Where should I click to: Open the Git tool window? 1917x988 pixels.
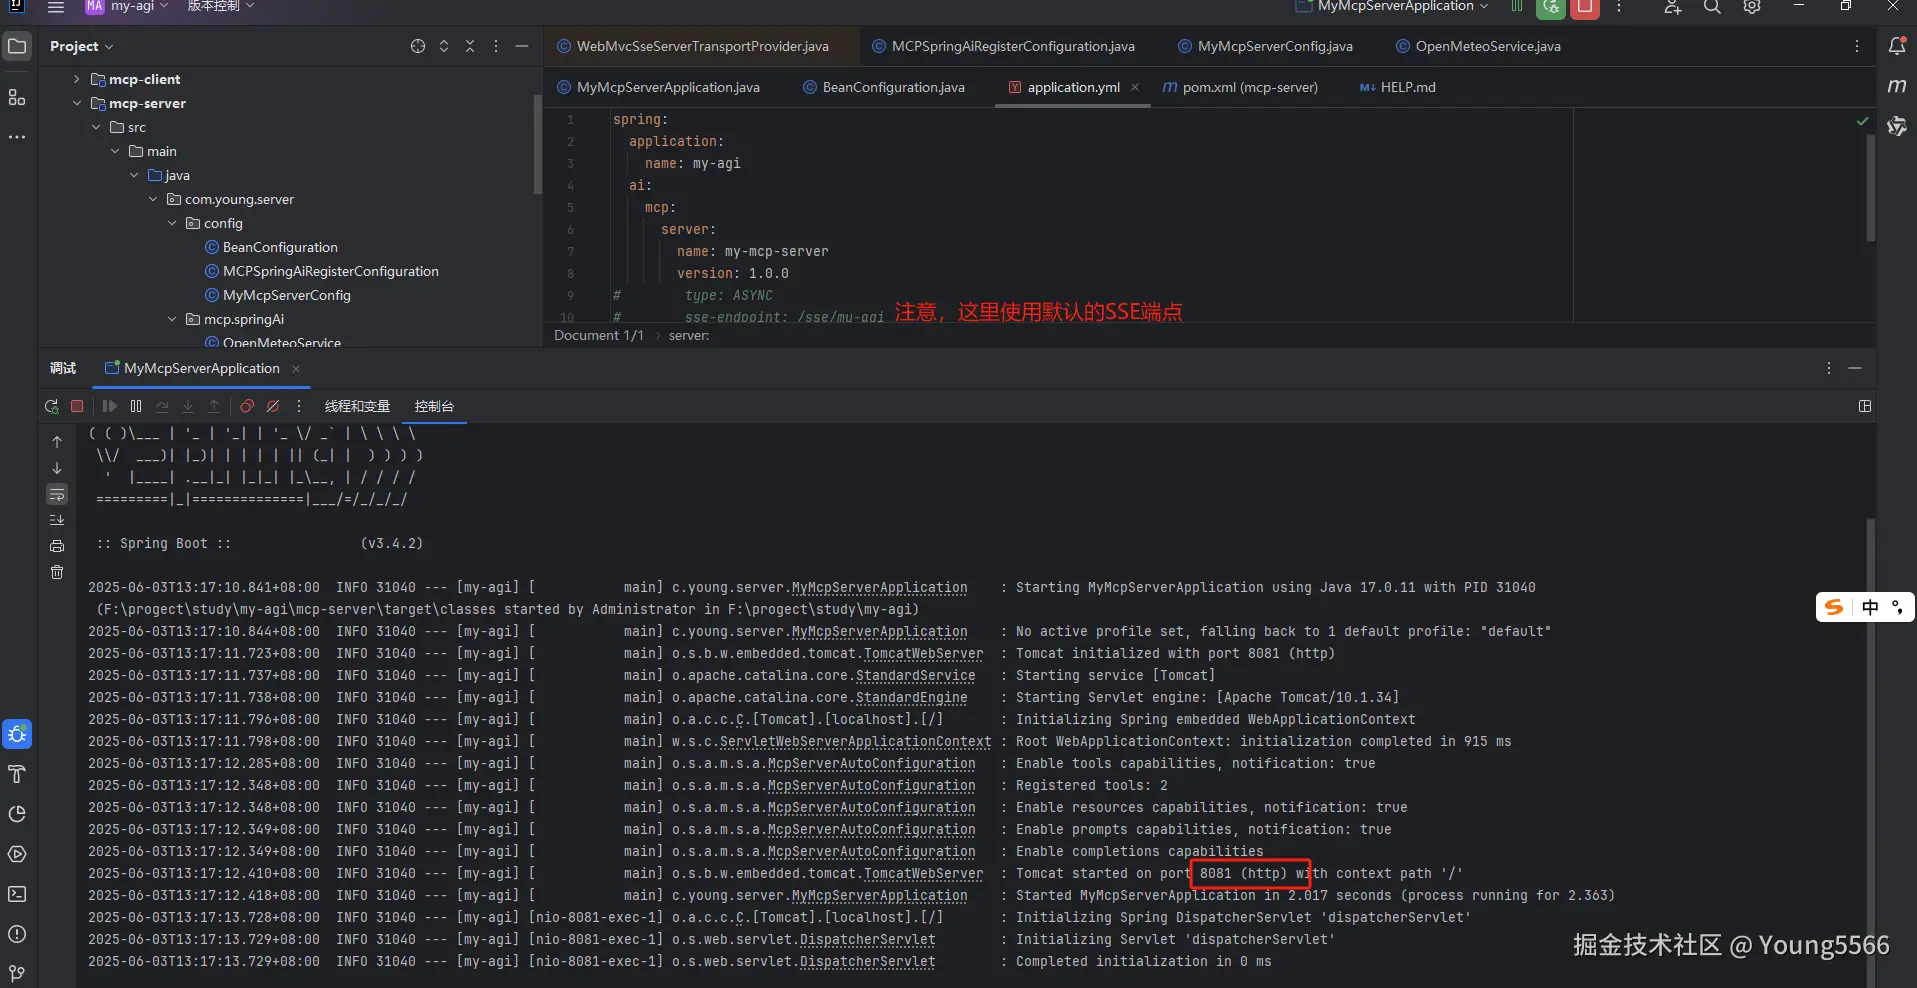coord(17,973)
